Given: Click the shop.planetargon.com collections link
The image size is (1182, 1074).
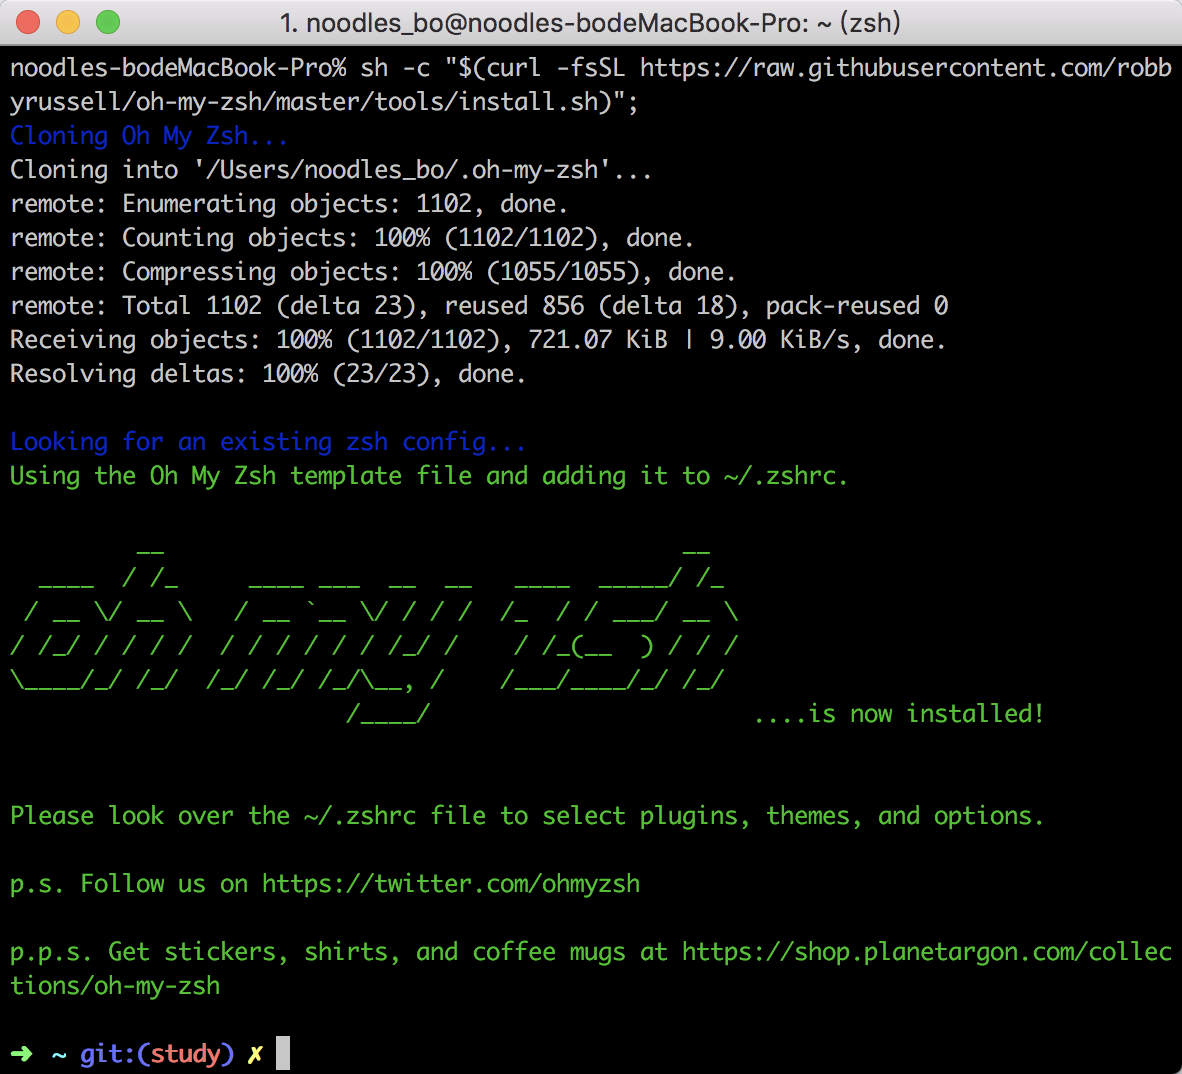Looking at the screenshot, I should (x=591, y=968).
